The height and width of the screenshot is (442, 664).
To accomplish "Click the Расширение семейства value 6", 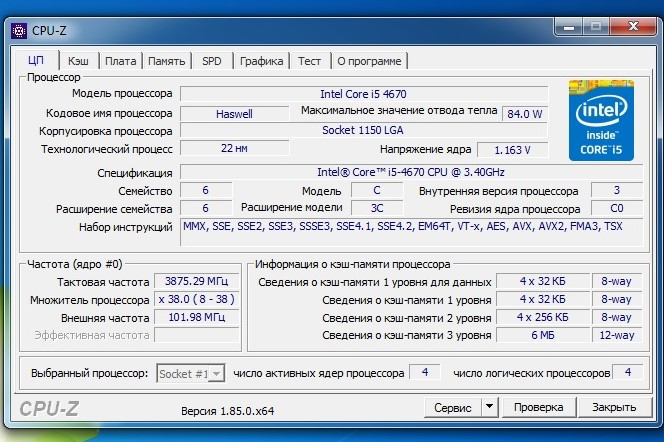I will 206,208.
